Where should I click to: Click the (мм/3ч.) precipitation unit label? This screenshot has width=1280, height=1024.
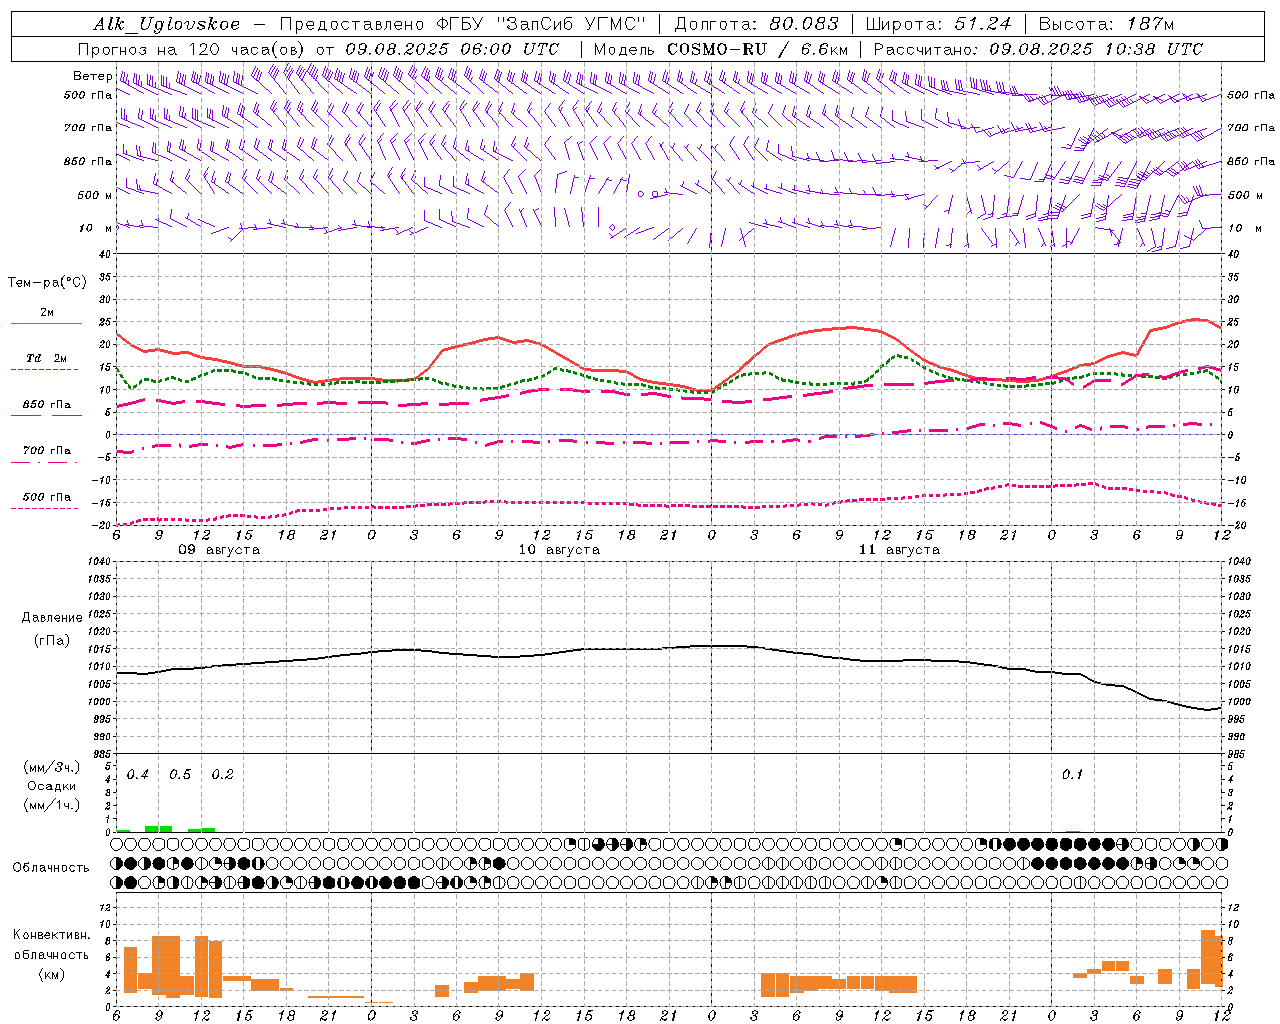52,767
